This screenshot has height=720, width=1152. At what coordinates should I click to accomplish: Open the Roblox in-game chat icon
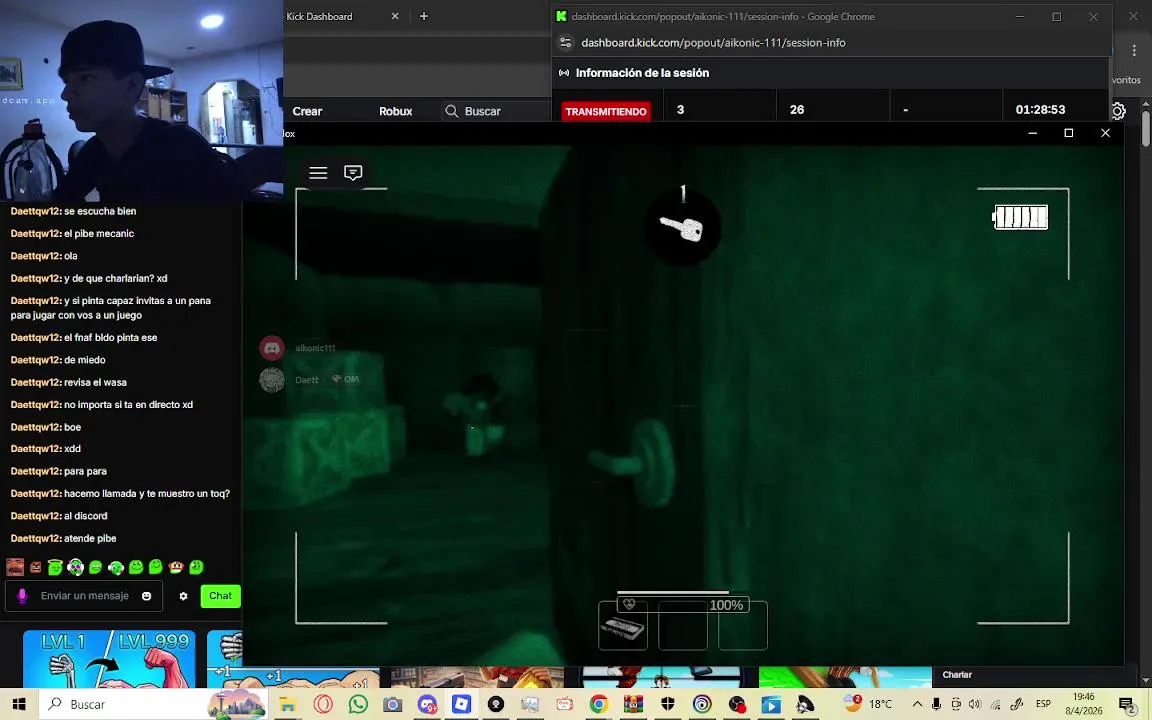tap(353, 173)
